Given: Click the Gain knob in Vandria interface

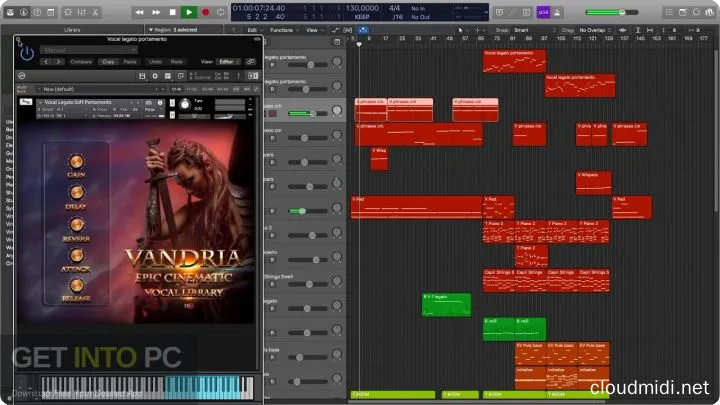Looking at the screenshot, I should (x=76, y=161).
